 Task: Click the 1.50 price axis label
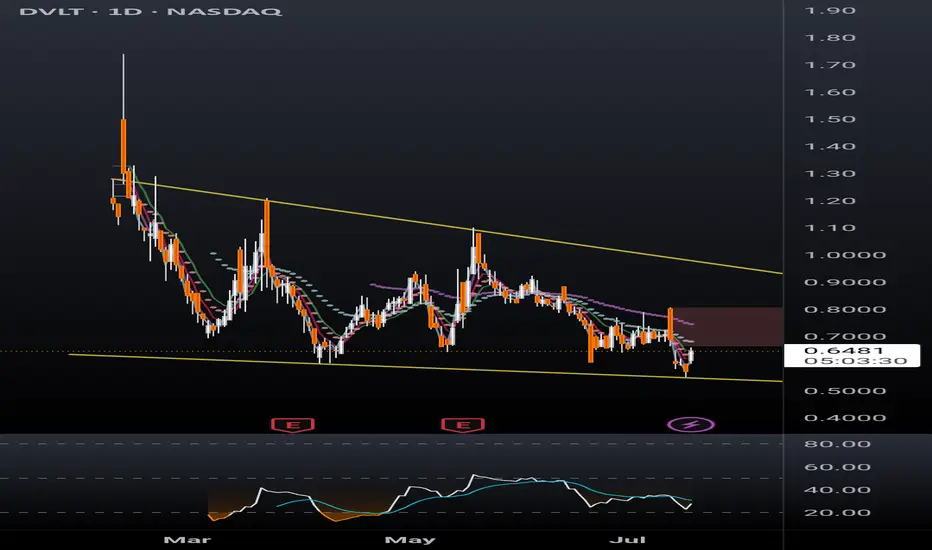[x=830, y=119]
